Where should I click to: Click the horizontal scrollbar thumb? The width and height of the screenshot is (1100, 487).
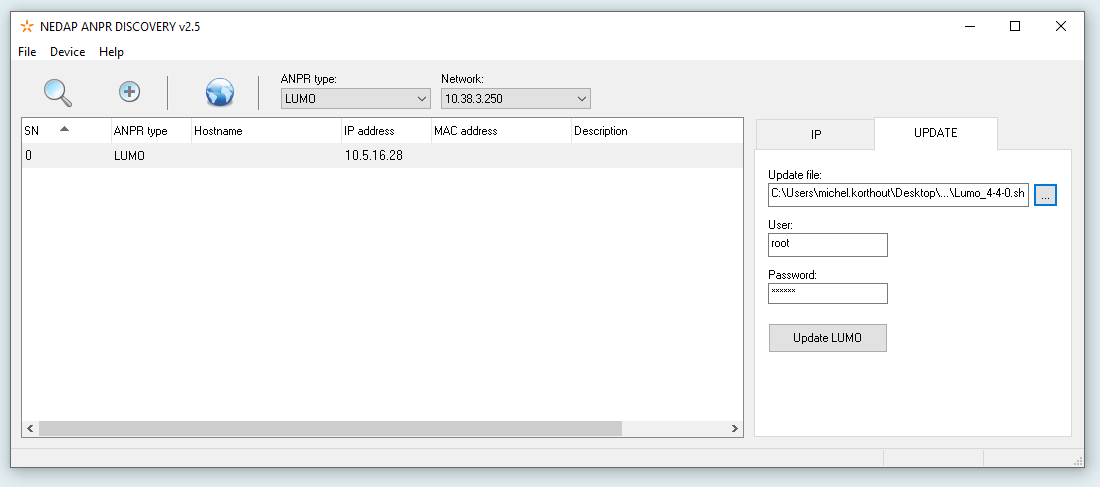[x=330, y=428]
